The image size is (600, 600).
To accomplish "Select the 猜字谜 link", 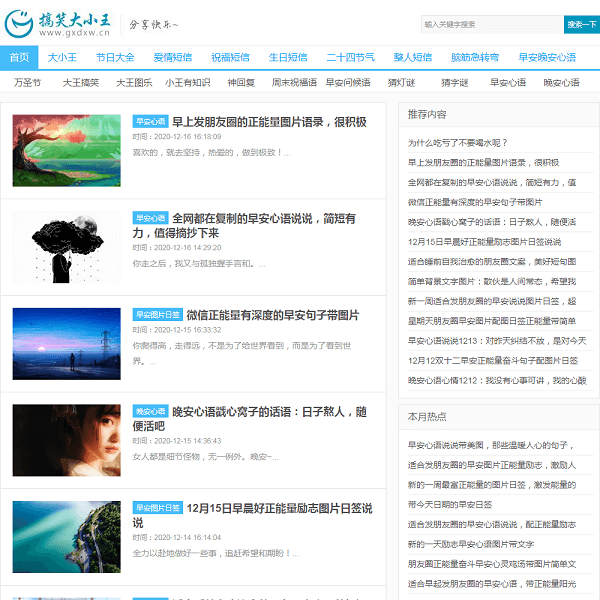I will (455, 83).
